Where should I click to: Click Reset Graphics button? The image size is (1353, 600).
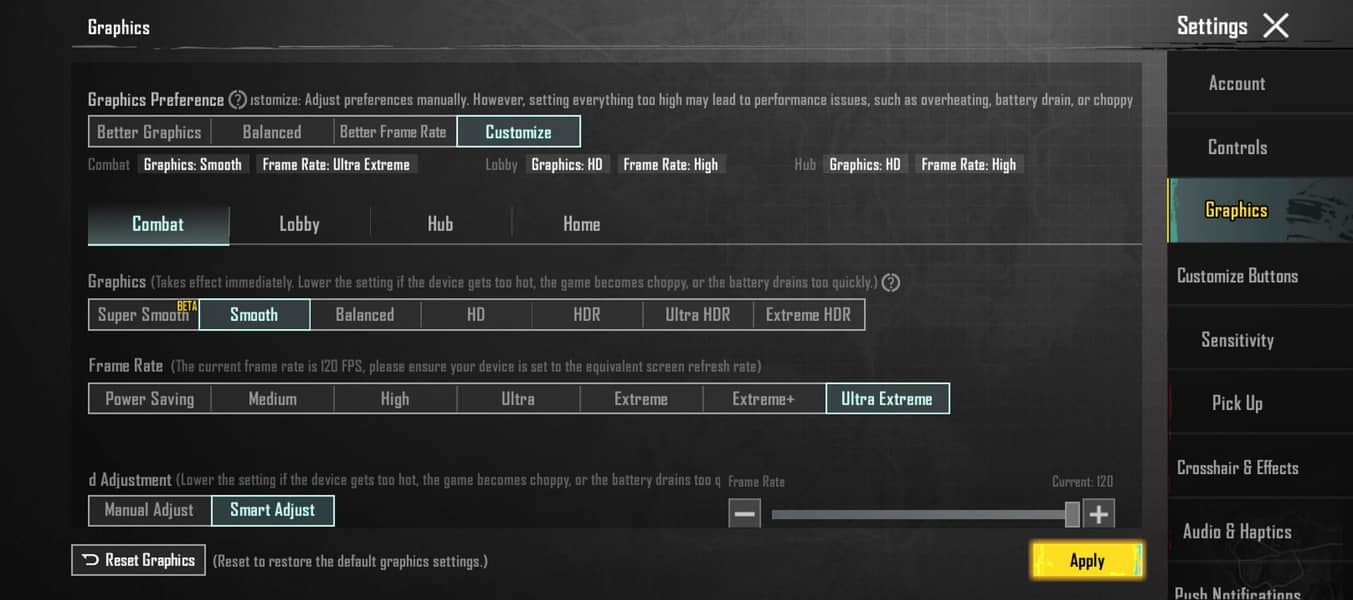tap(139, 560)
